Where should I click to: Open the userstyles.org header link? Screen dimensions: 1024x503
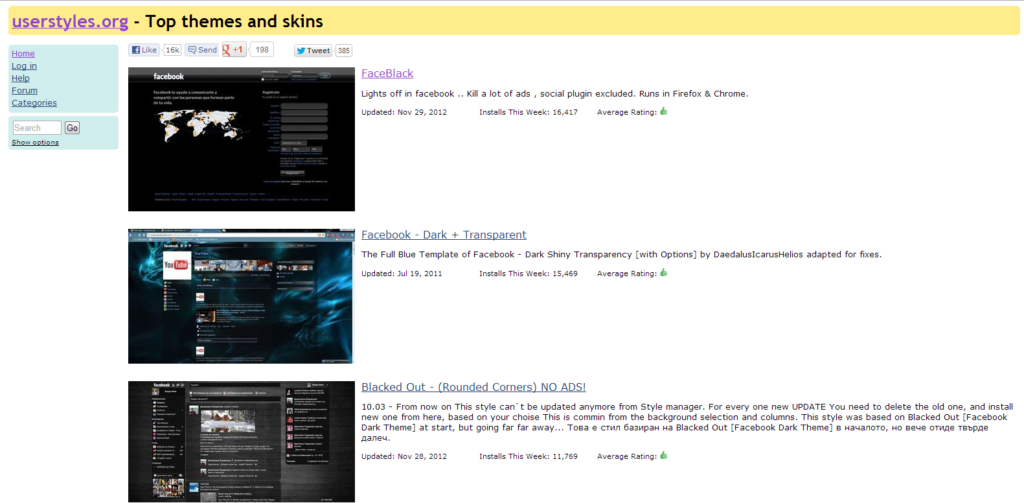click(x=70, y=22)
